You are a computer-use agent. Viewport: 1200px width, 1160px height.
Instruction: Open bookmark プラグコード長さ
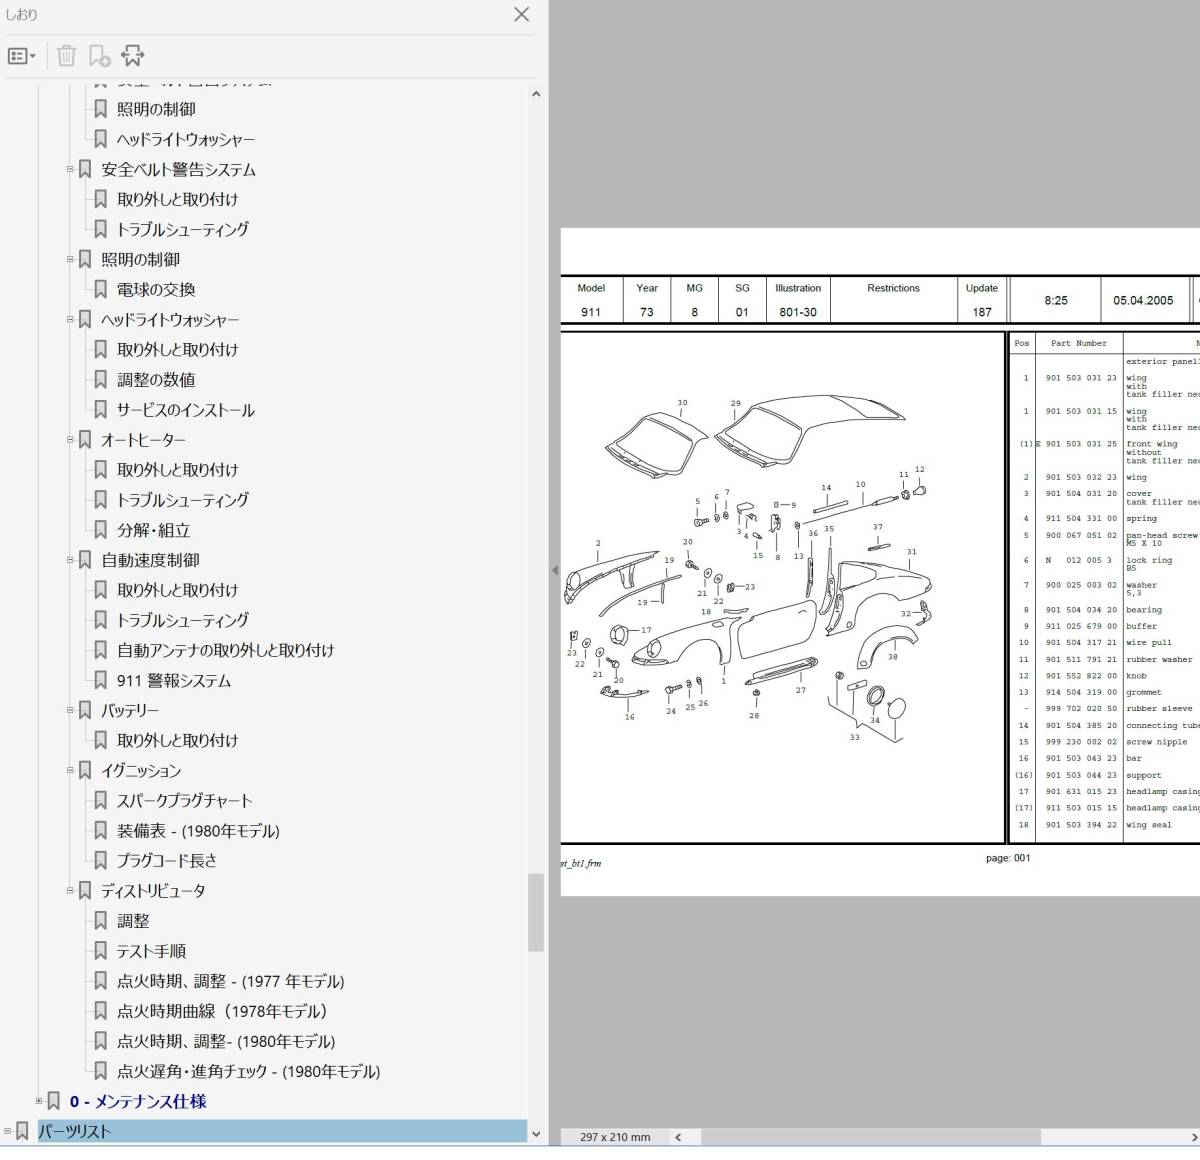point(167,860)
